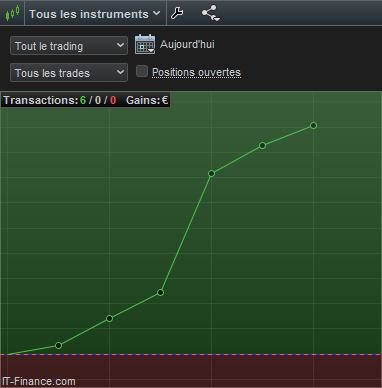Select the second trade point on curve

(x=109, y=319)
